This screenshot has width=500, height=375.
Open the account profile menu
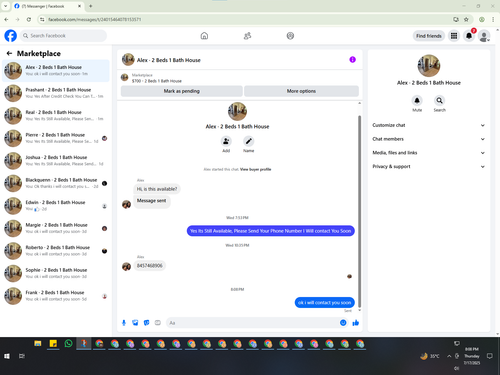tap(484, 36)
